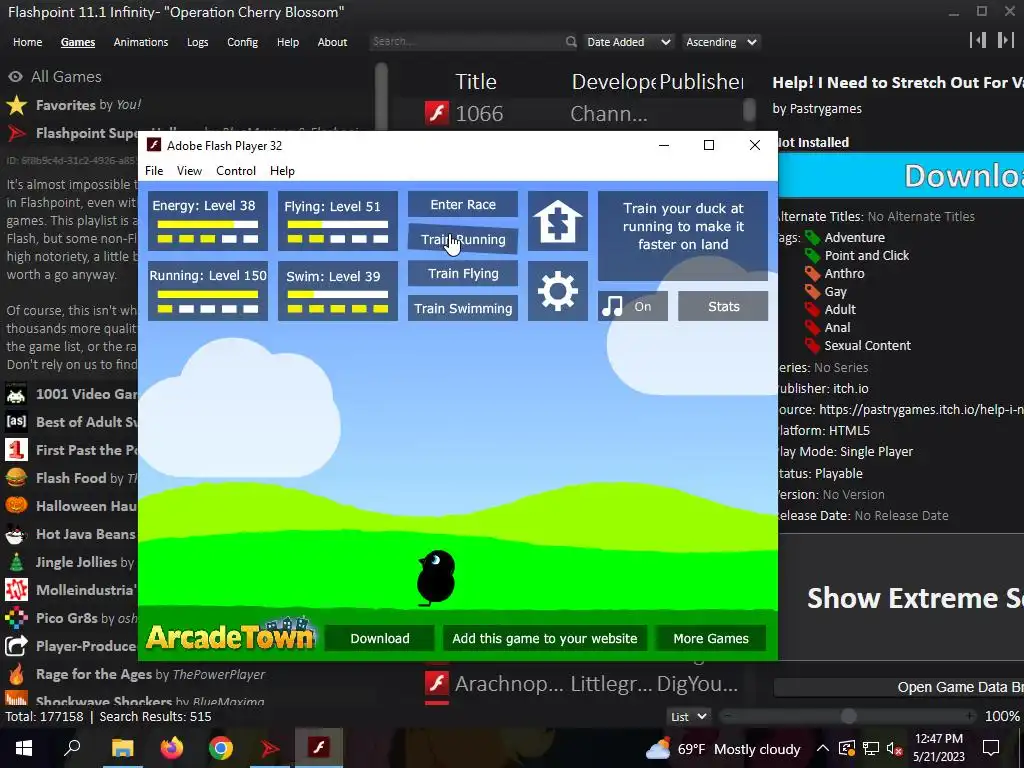Open Halloween Haunts pumpkin playlist icon

[16, 505]
